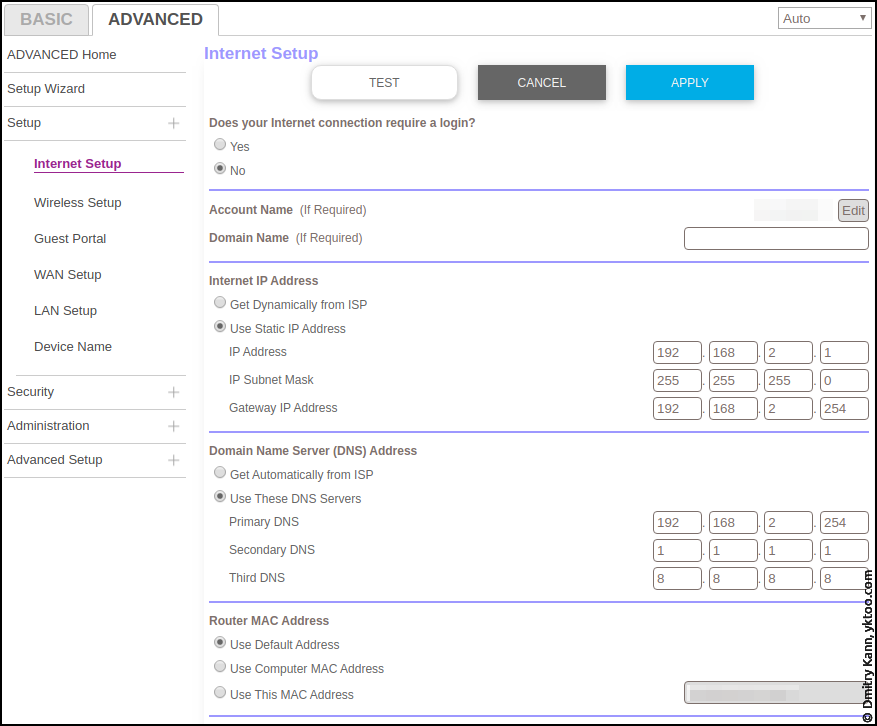
Task: Open Guest Portal settings
Action: click(x=70, y=239)
